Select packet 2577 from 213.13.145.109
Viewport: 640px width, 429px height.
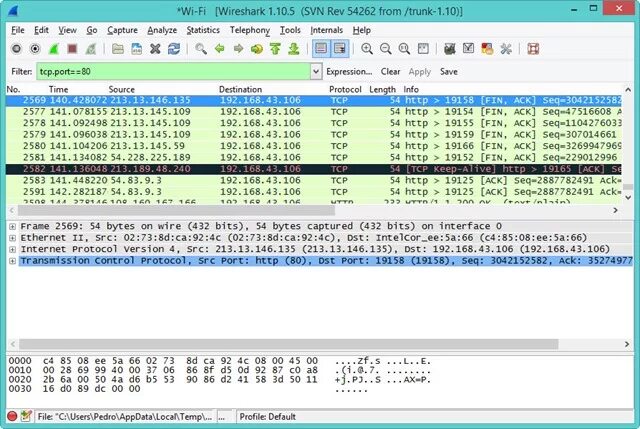313,111
